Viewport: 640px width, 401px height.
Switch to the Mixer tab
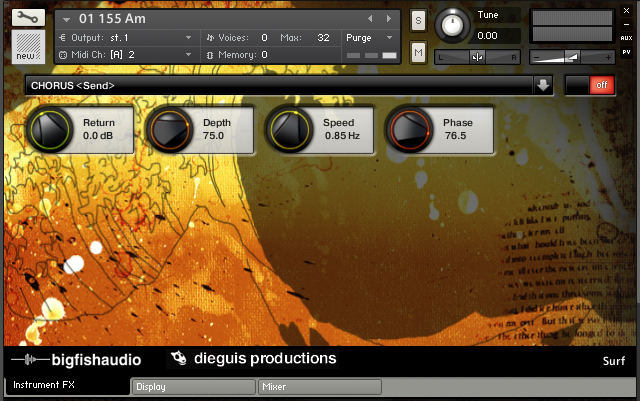point(320,387)
